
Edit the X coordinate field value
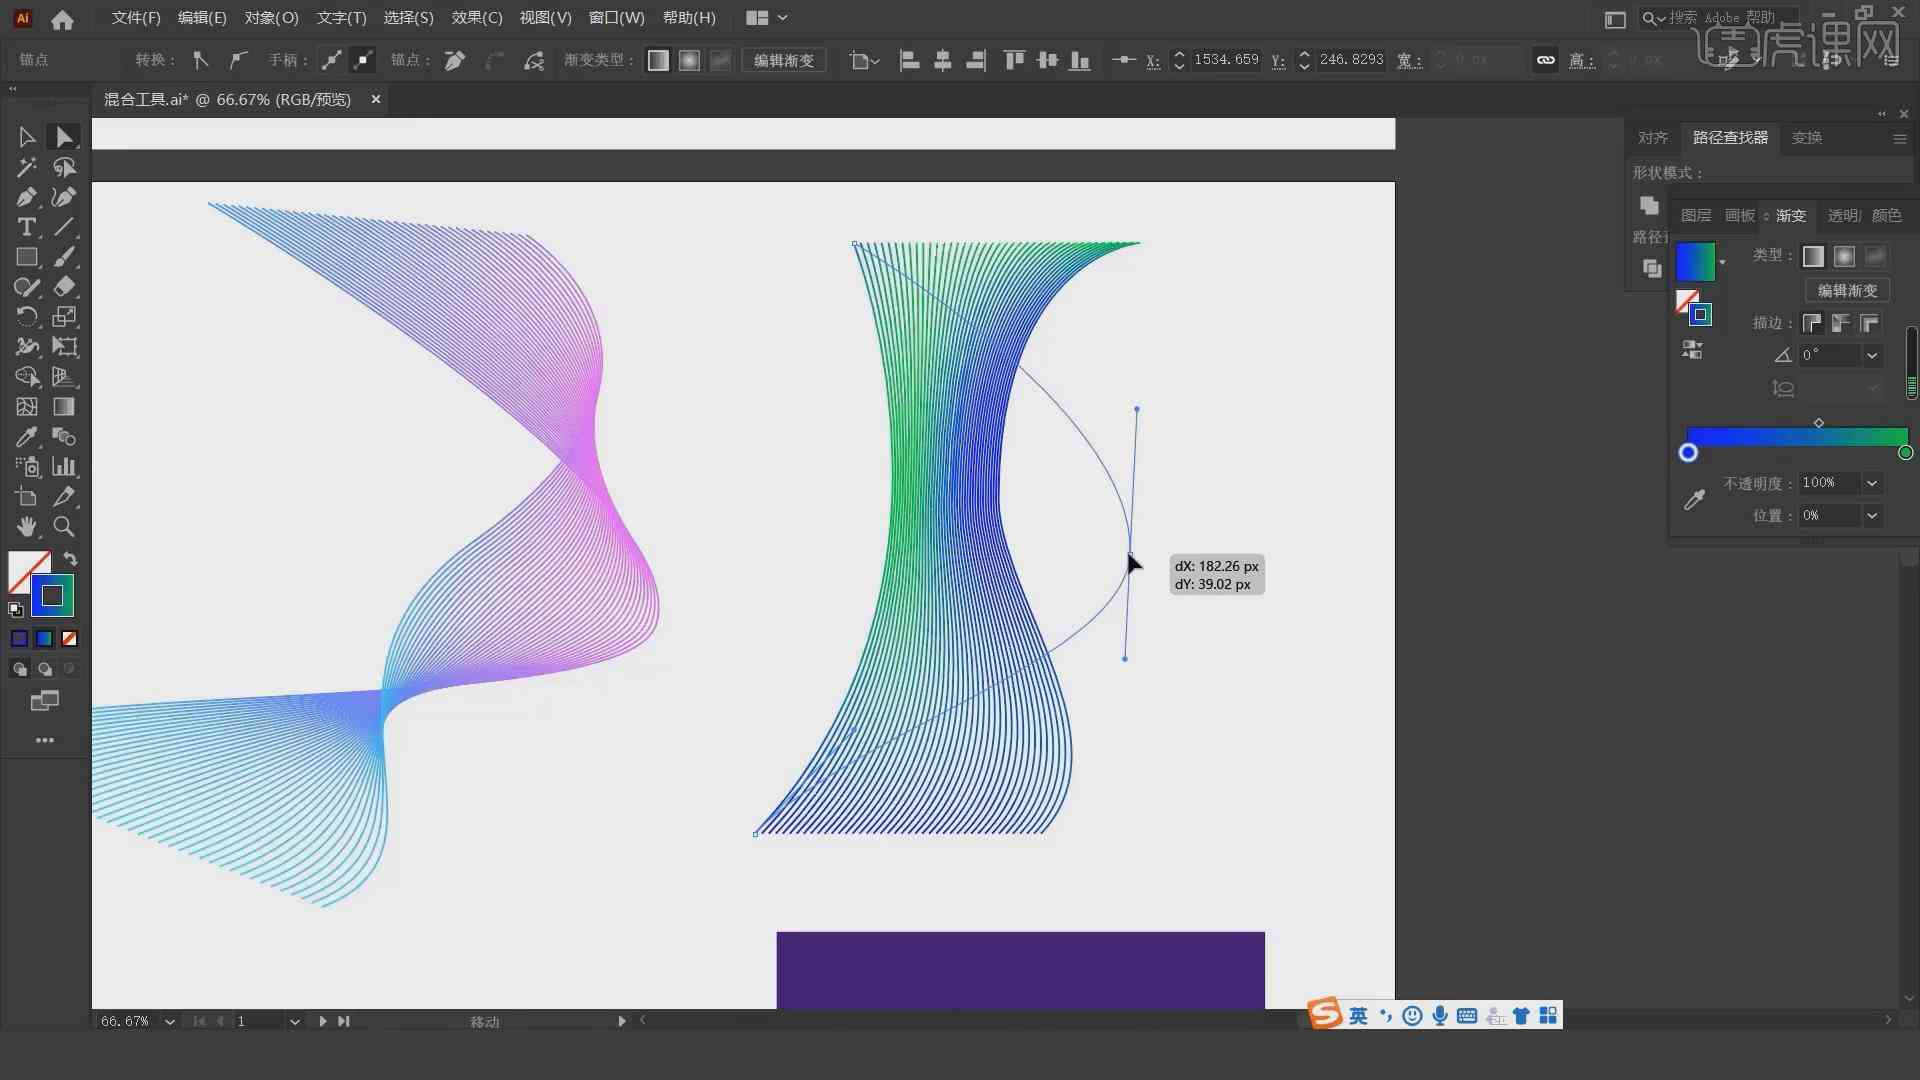coord(1226,60)
